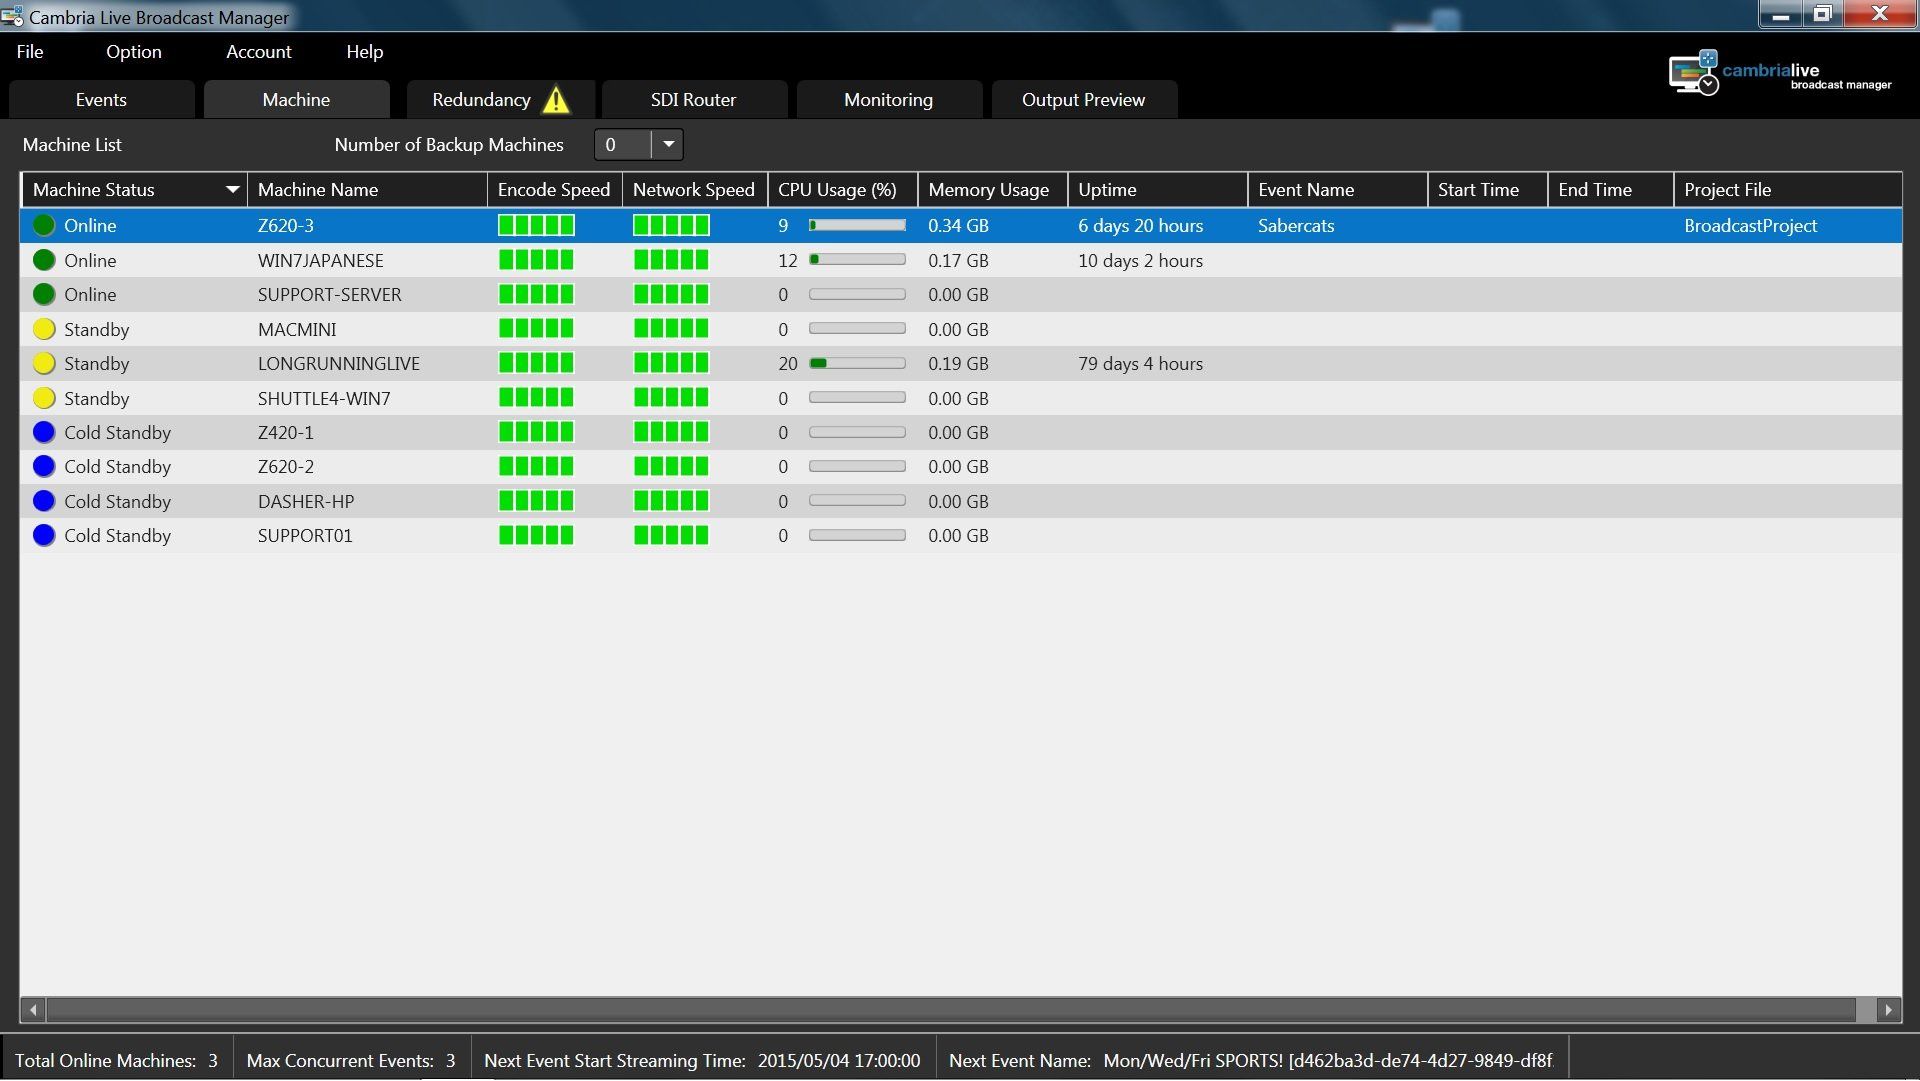Click the green Online status icon for Z620-3
This screenshot has height=1081, width=1920.
coord(44,226)
